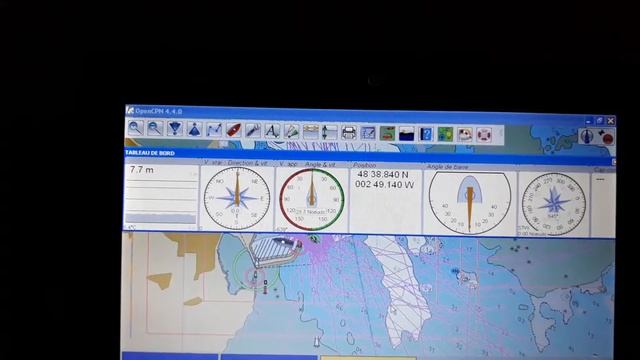This screenshot has width=640, height=360.
Task: Click the Zoom In magnifier tool
Action: point(135,128)
